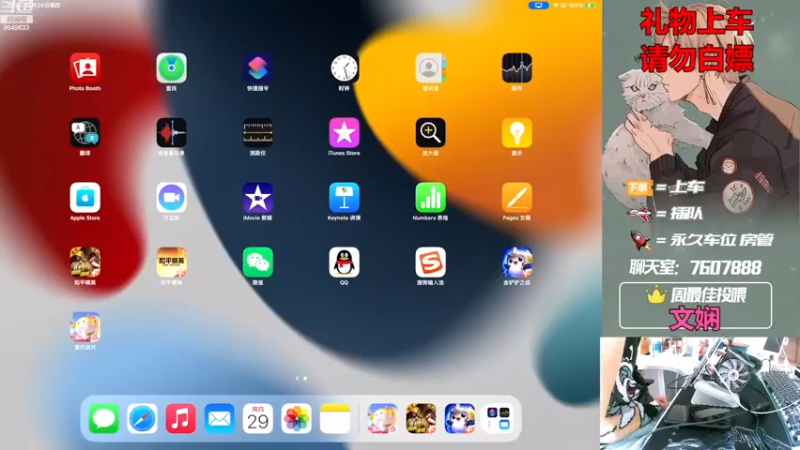Open App Library in the dock
800x450 pixels.
(498, 418)
